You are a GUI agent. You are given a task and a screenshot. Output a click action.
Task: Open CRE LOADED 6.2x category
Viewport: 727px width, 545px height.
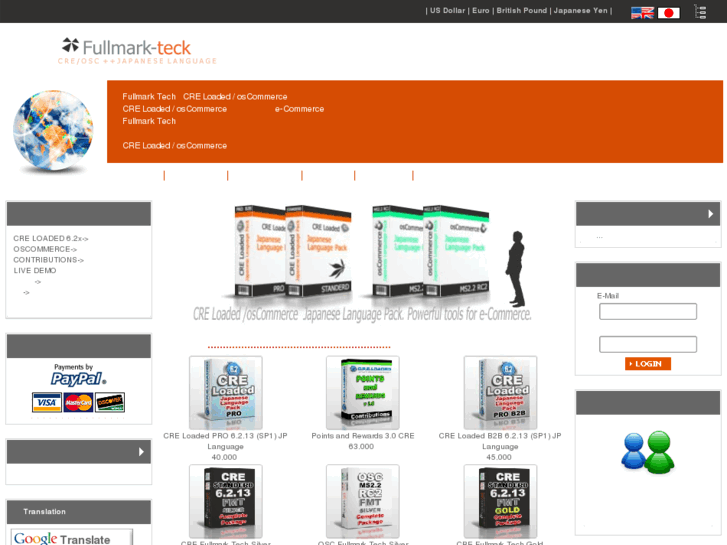click(x=51, y=238)
